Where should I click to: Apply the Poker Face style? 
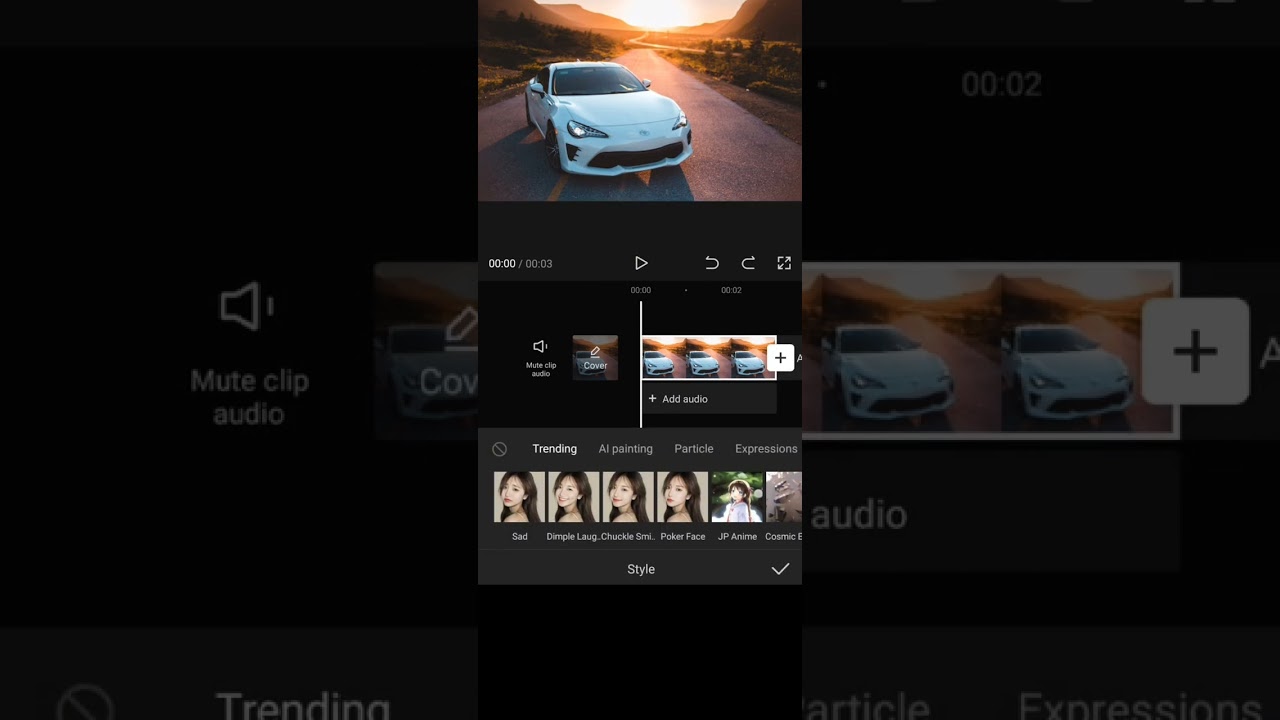pos(683,507)
